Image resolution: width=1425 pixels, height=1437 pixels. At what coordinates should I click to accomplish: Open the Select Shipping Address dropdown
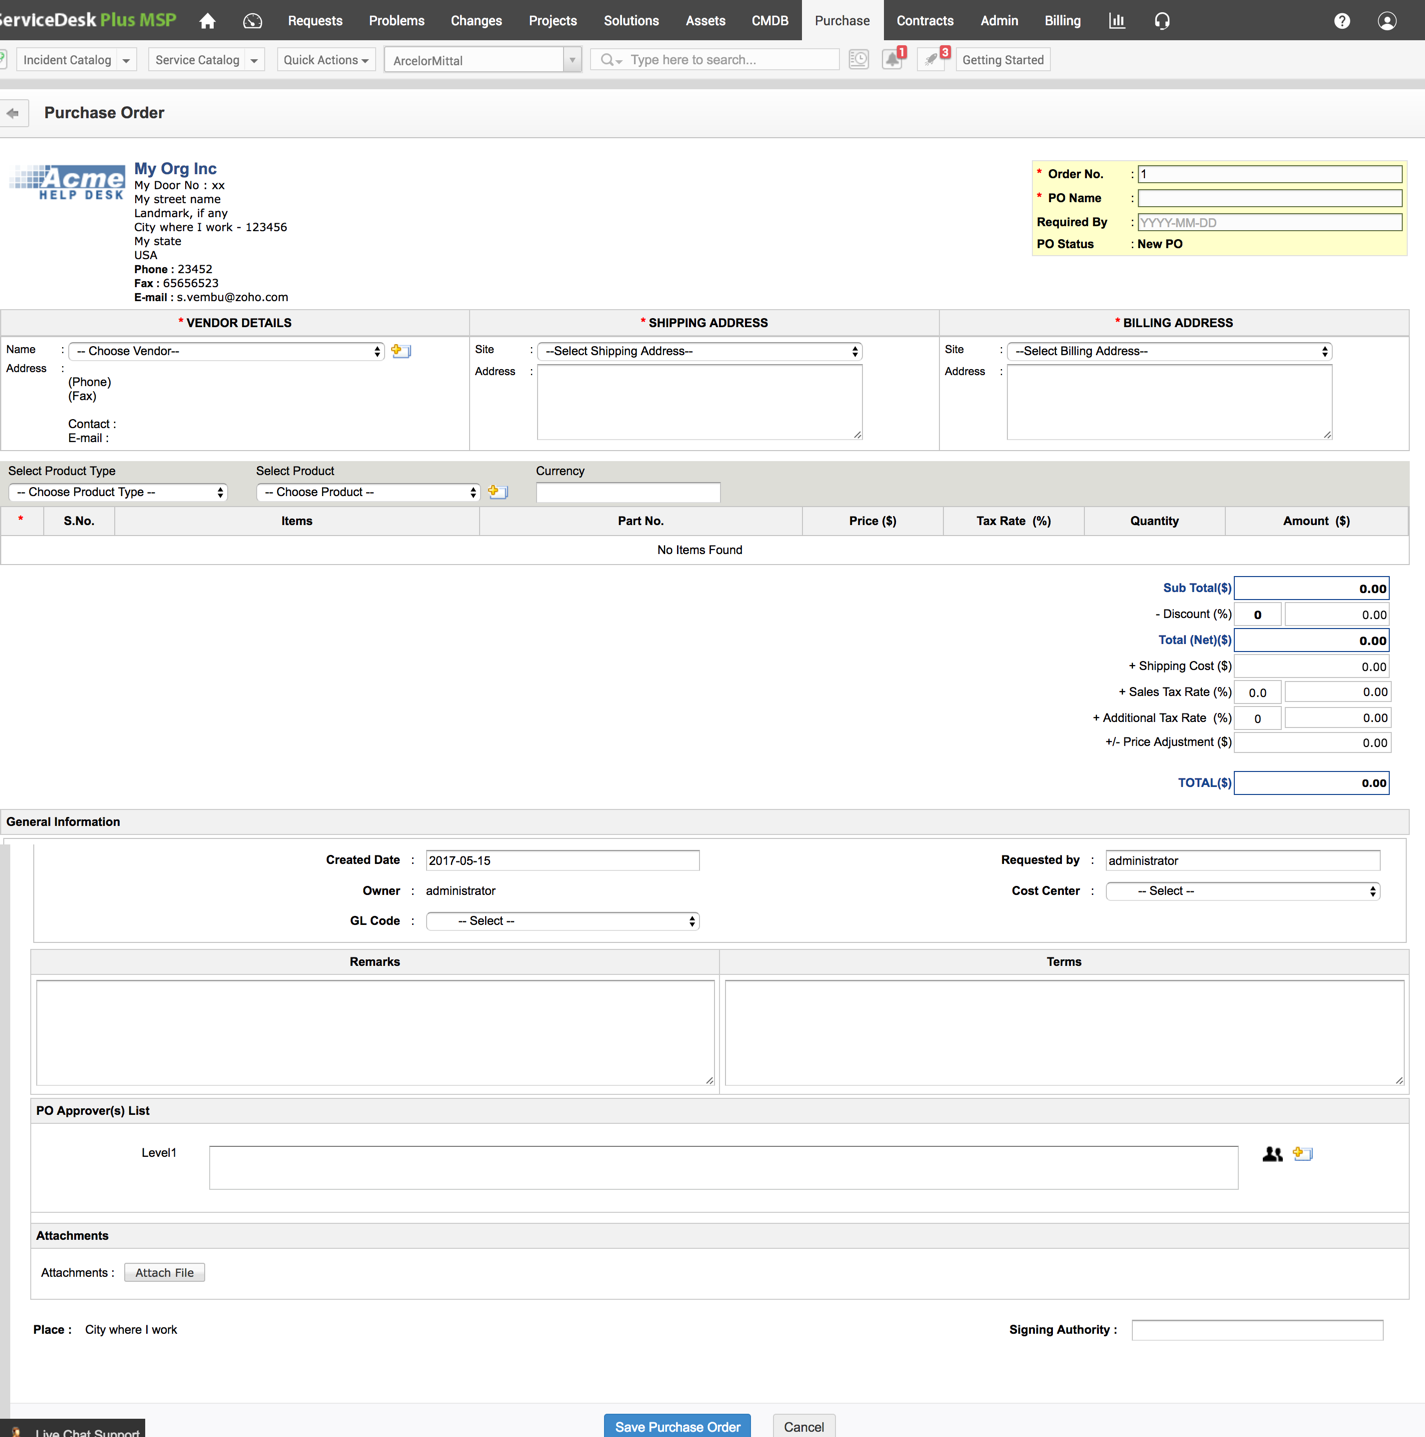(699, 351)
